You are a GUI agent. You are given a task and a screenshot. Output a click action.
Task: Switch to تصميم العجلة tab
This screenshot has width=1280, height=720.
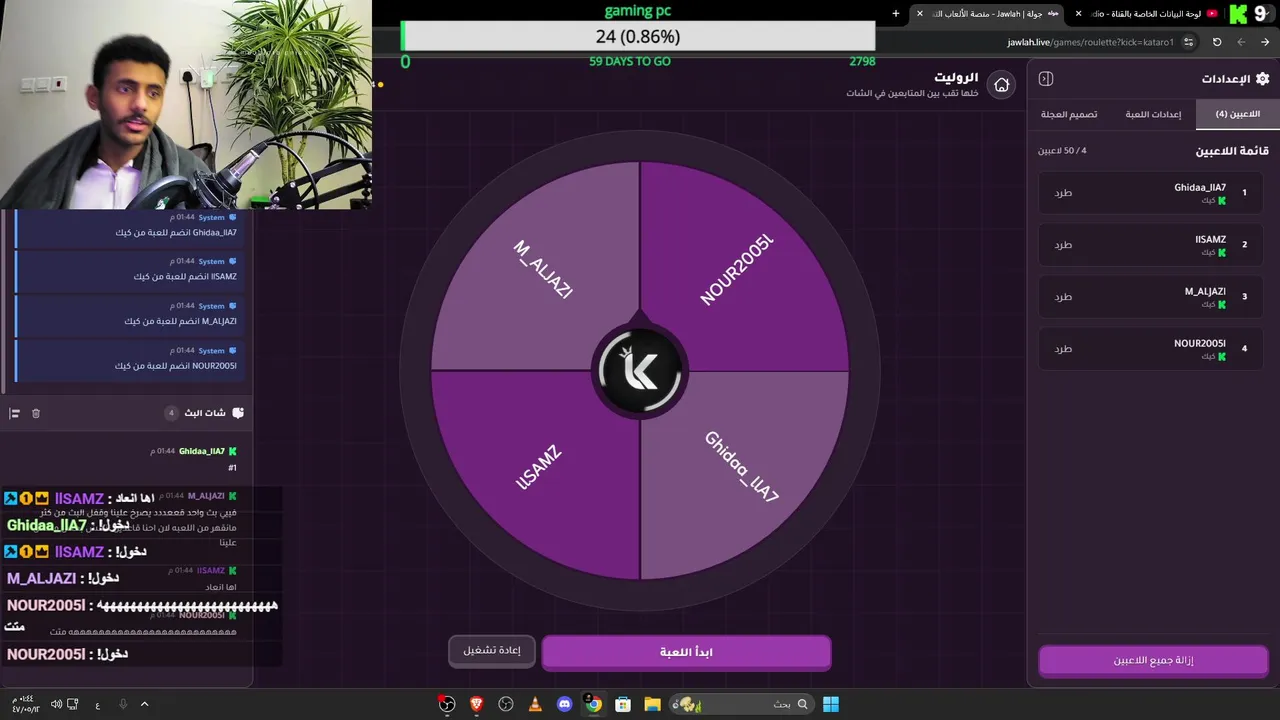tap(1069, 114)
